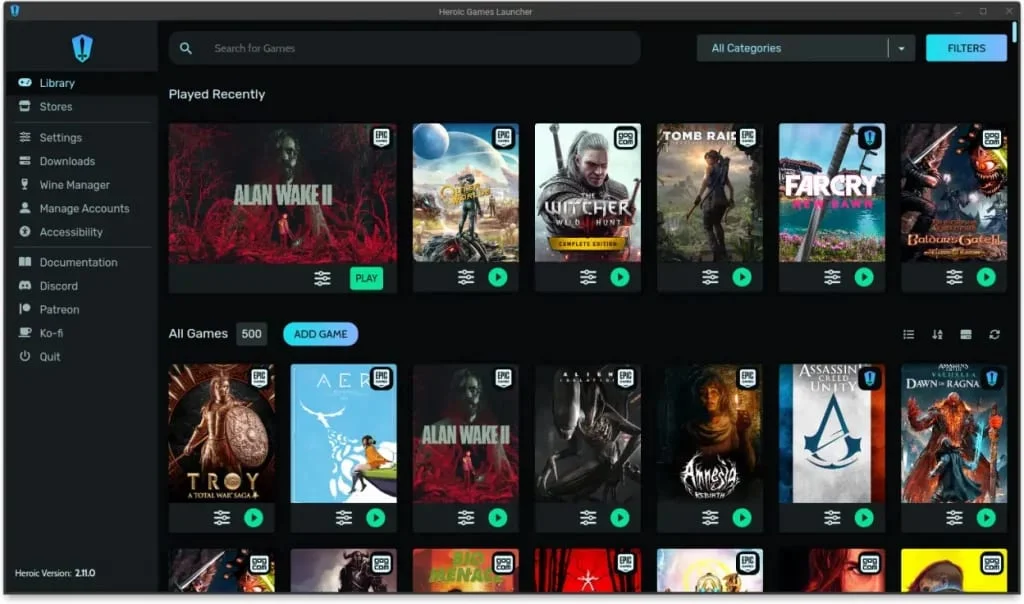Screen dimensions: 1024x604
Task: Open settings for Far Cry New Dawn
Action: point(832,278)
